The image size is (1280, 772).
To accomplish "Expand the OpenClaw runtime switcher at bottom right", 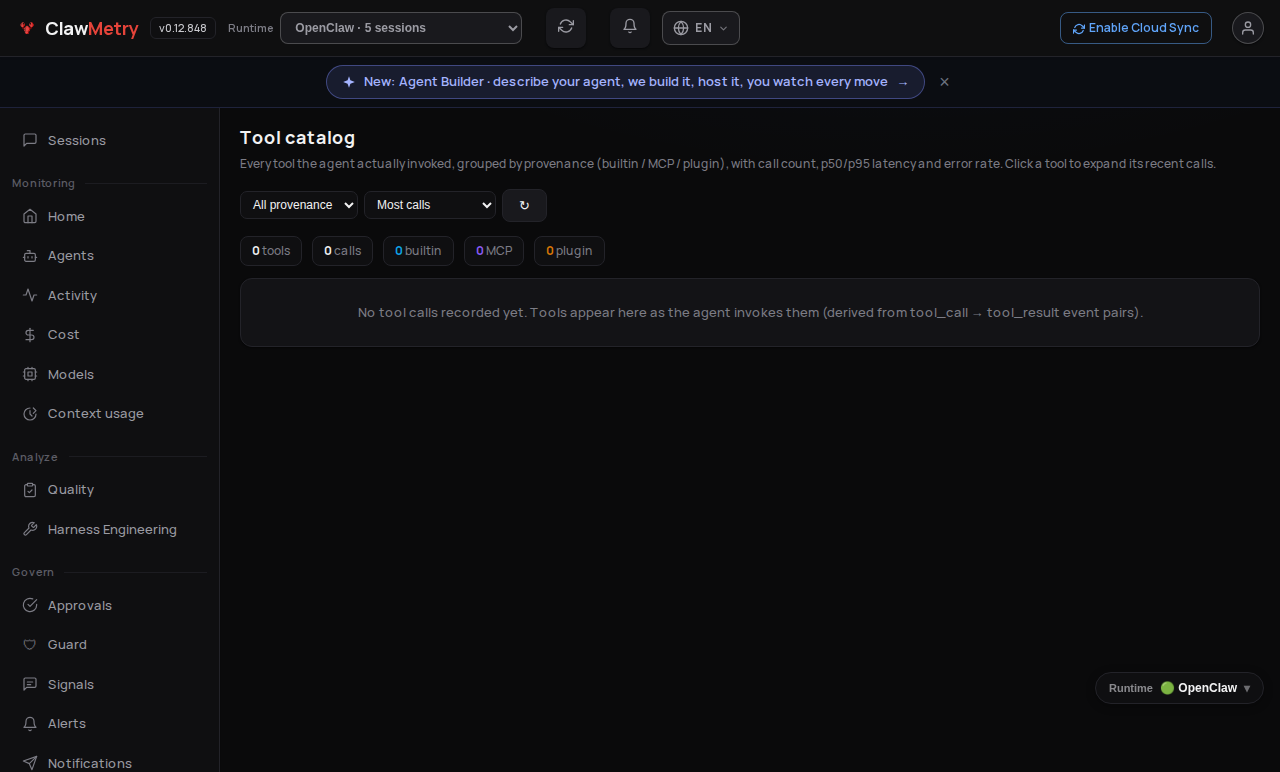I will 1179,688.
